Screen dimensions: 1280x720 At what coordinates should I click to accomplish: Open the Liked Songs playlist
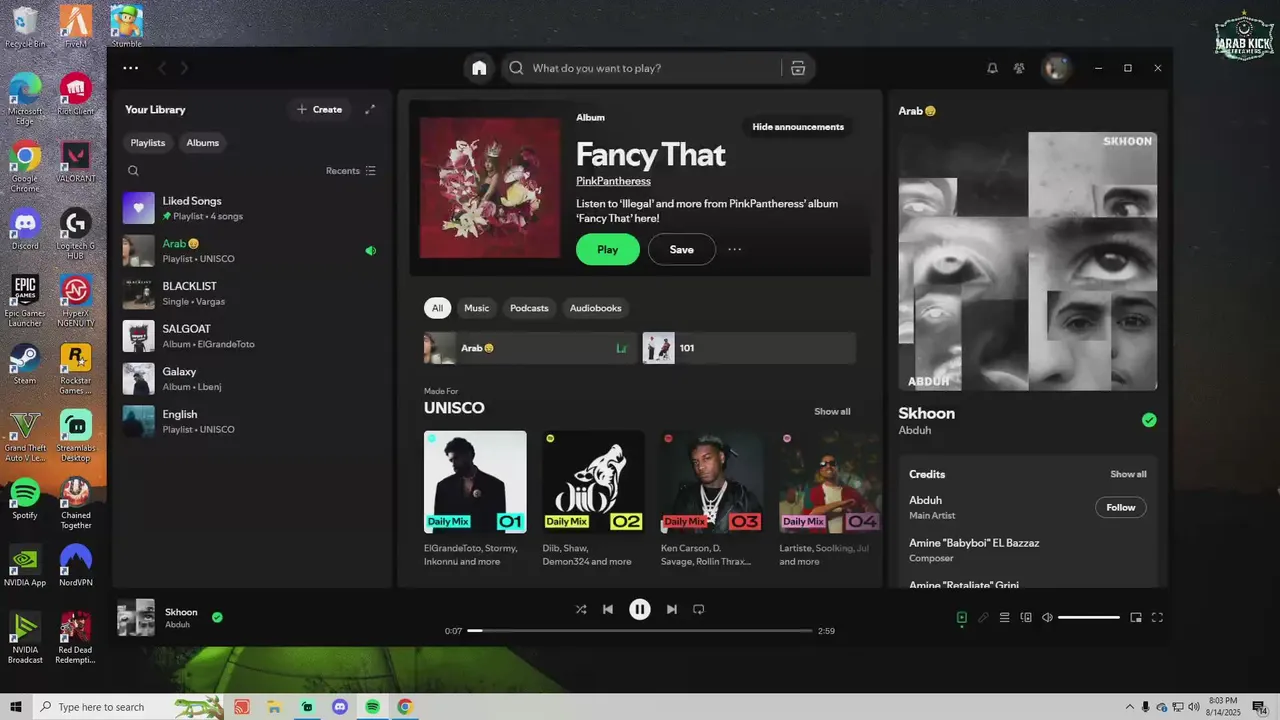coord(252,208)
